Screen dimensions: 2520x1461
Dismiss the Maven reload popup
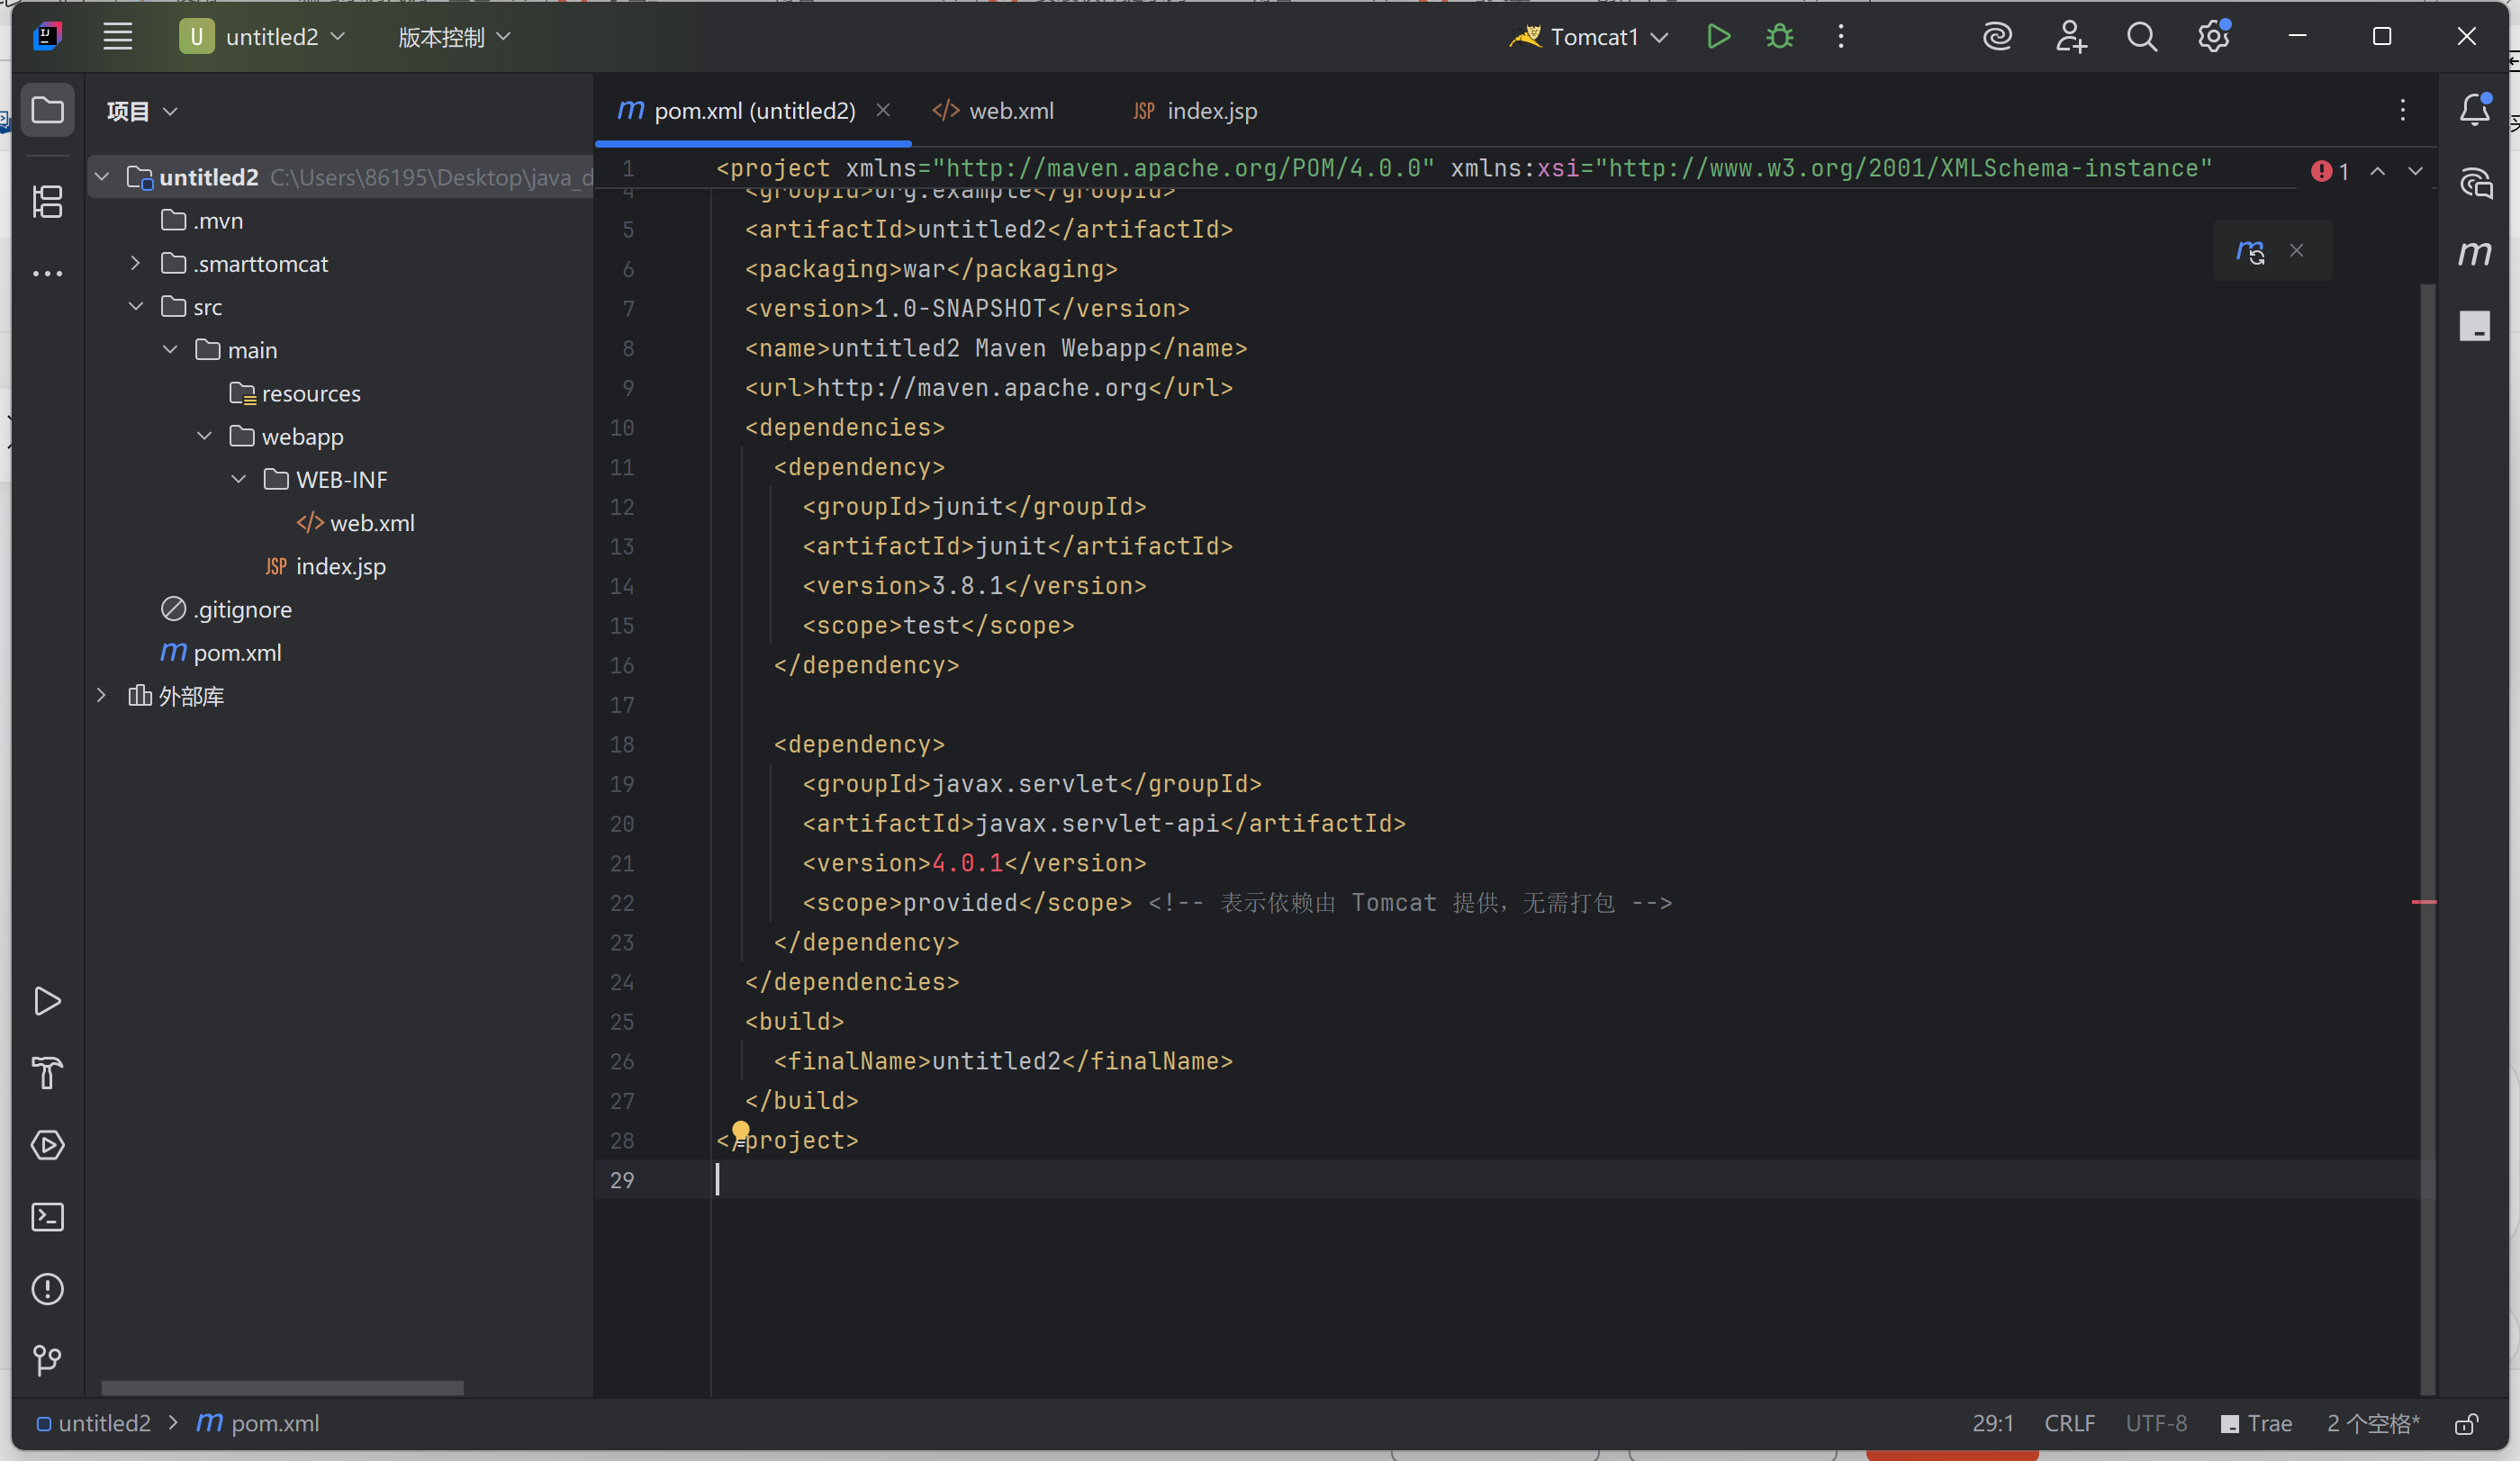pyautogui.click(x=2297, y=250)
